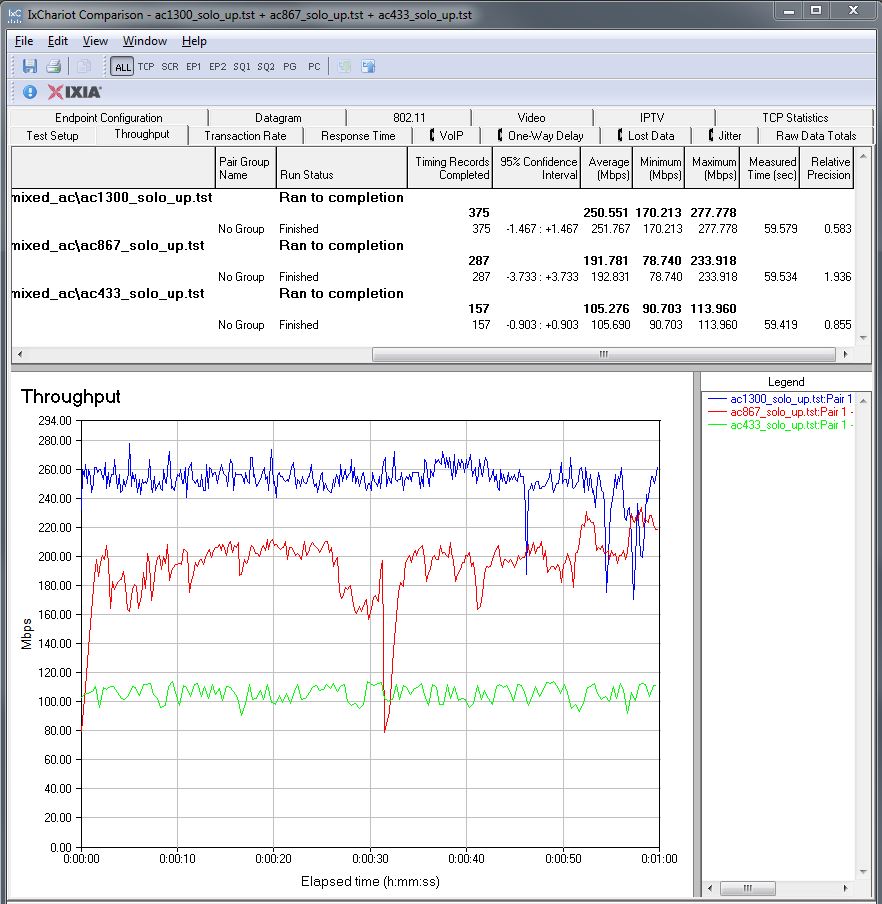Click the IxChariot title bar app icon
The width and height of the screenshot is (882, 904).
pyautogui.click(x=14, y=14)
